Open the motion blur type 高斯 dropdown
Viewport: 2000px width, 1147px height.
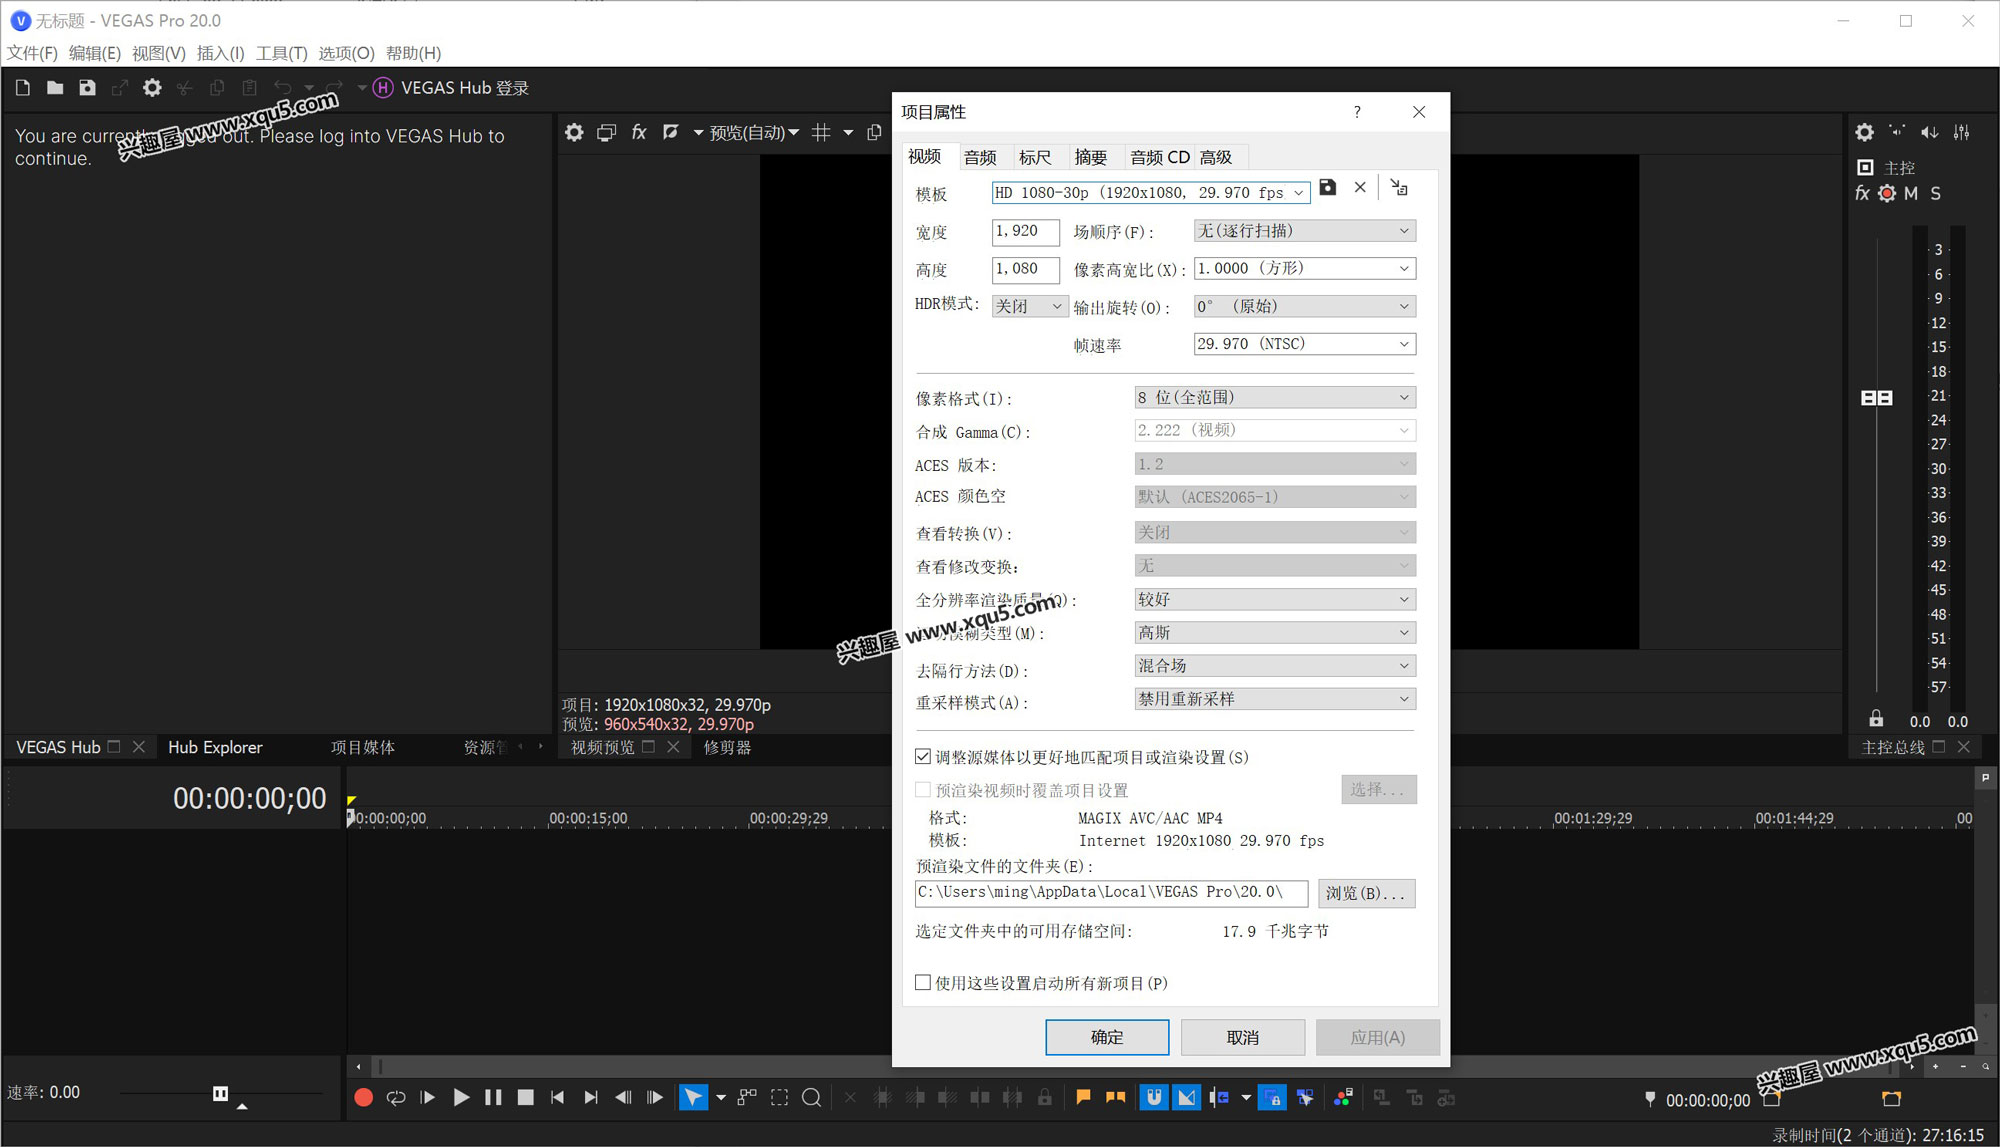pos(1275,633)
